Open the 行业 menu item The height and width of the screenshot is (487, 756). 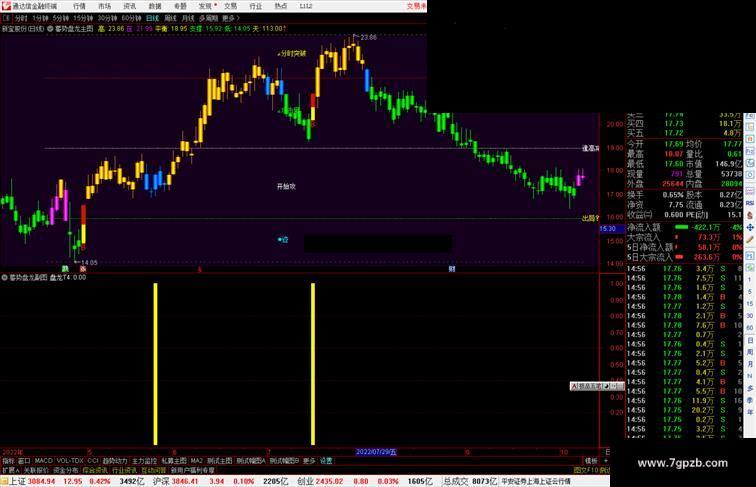coord(256,6)
